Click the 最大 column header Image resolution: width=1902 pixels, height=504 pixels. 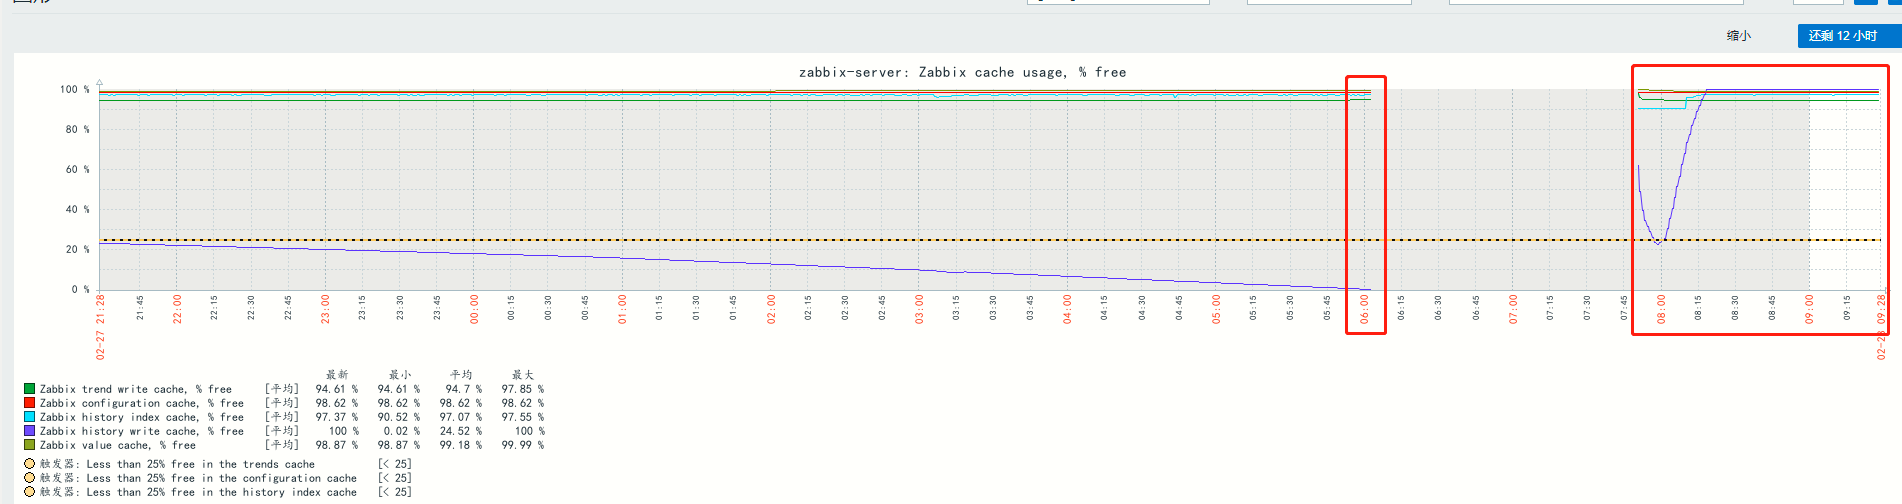pyautogui.click(x=523, y=375)
